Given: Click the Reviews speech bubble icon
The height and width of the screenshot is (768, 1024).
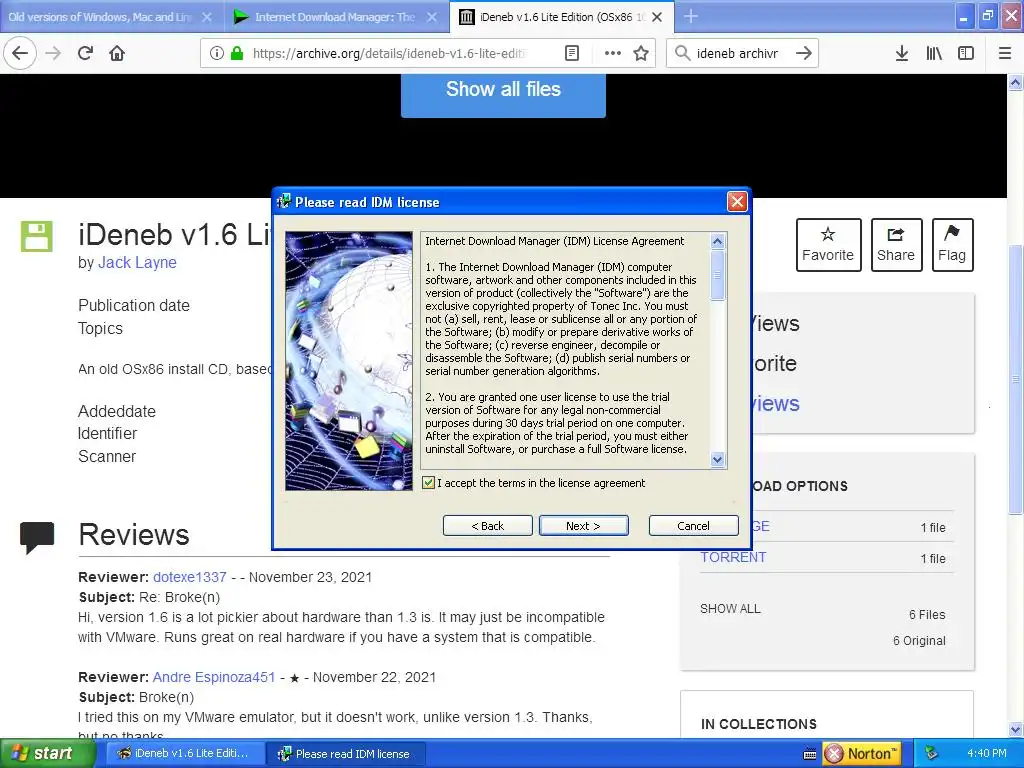Looking at the screenshot, I should [x=37, y=537].
